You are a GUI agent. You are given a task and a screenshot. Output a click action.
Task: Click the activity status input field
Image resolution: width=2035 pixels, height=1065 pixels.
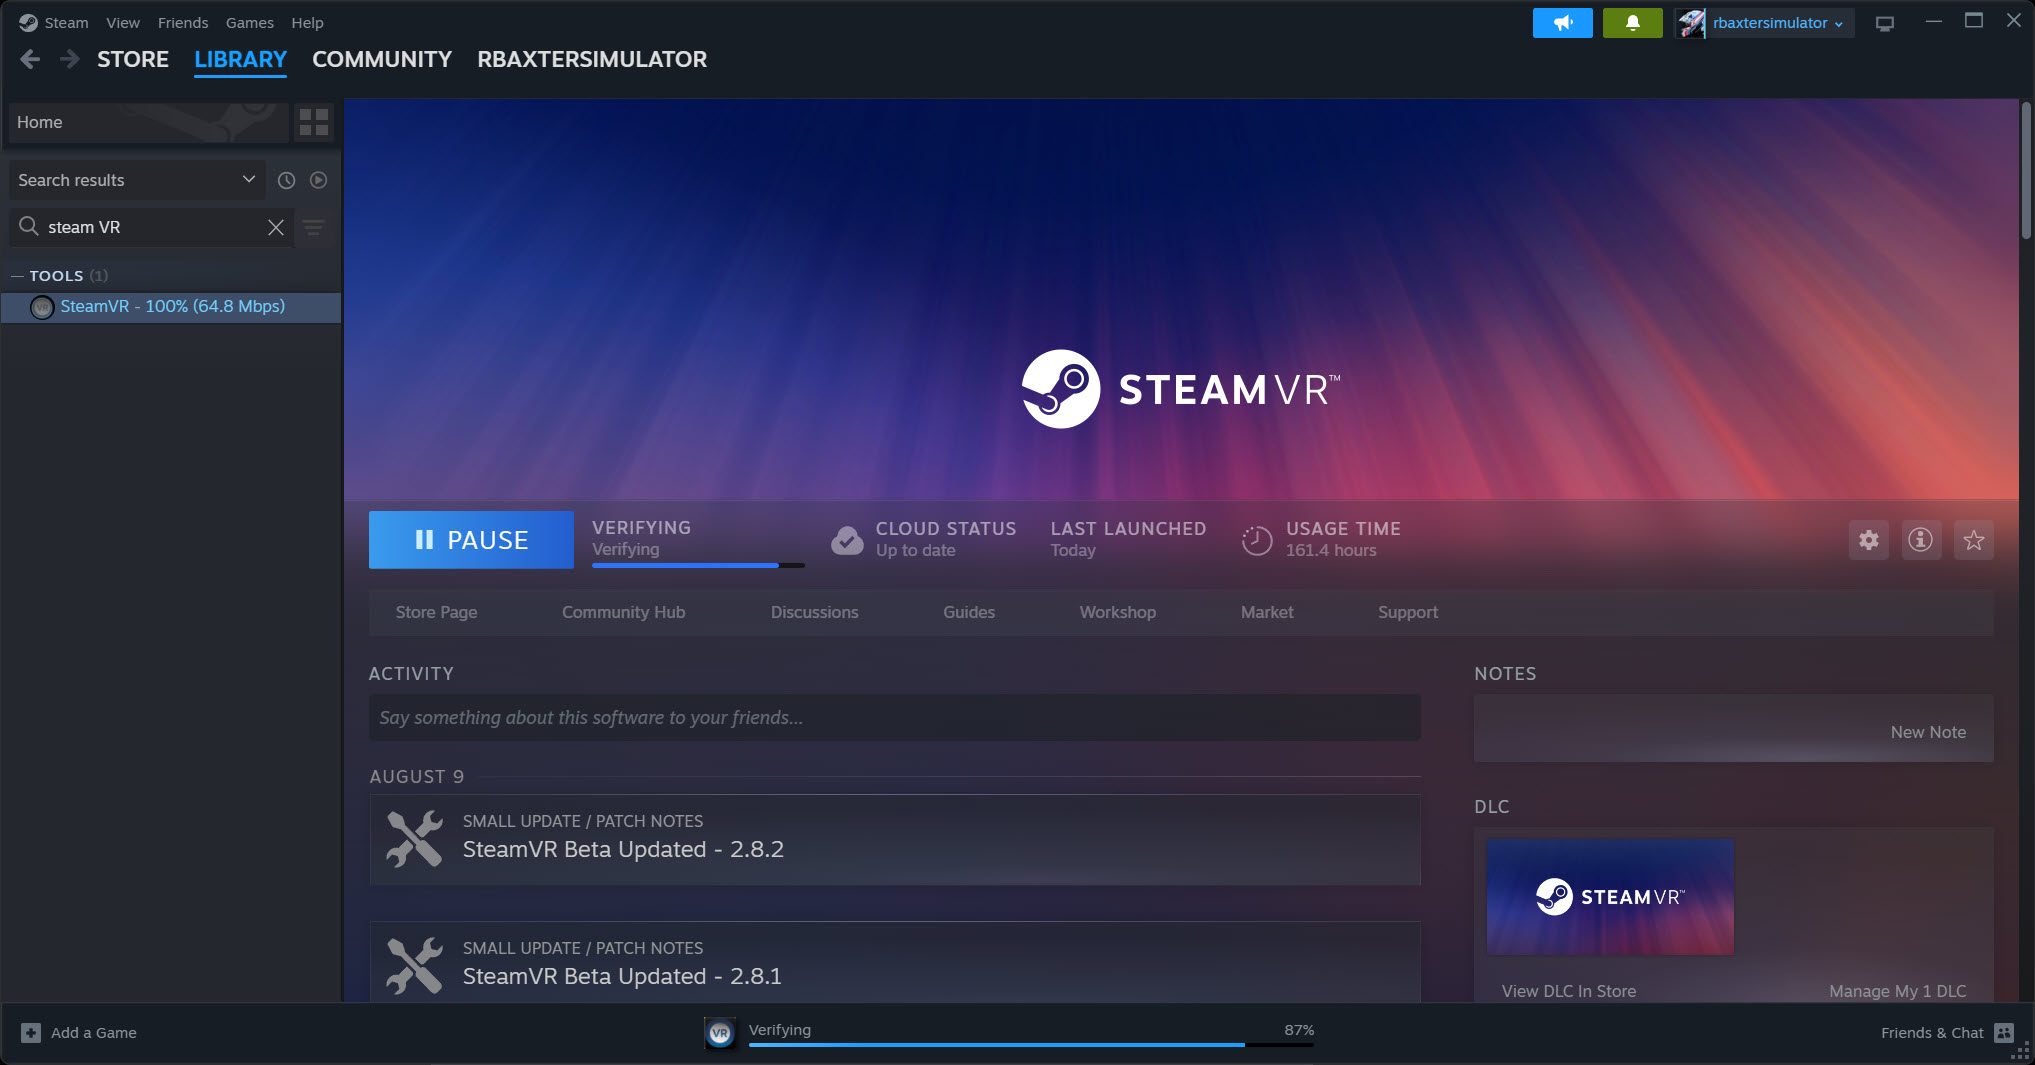coord(894,718)
